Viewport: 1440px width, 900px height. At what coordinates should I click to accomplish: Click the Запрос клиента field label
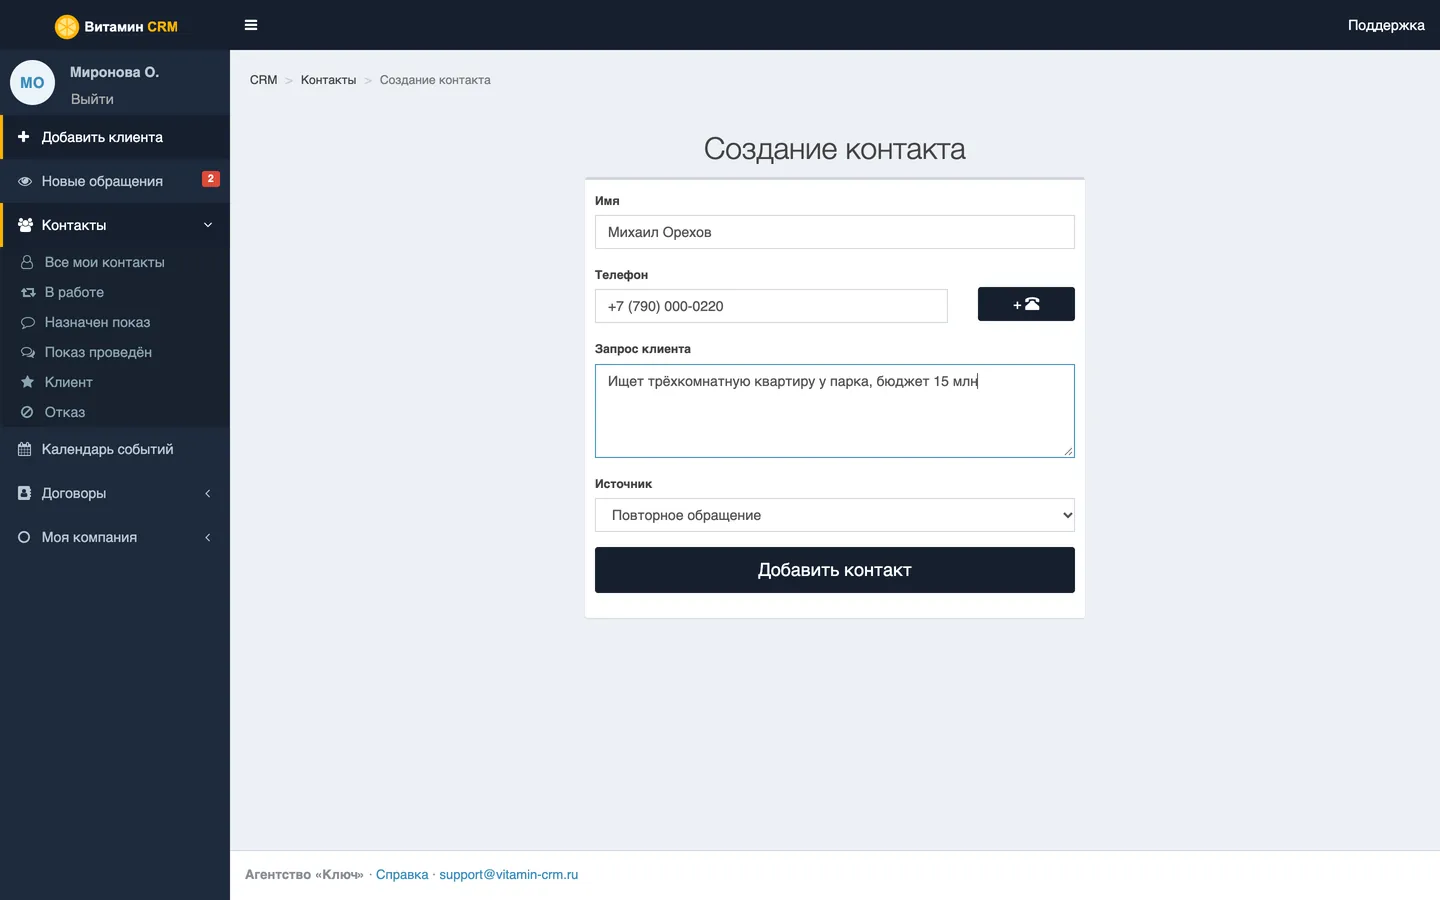tap(643, 349)
